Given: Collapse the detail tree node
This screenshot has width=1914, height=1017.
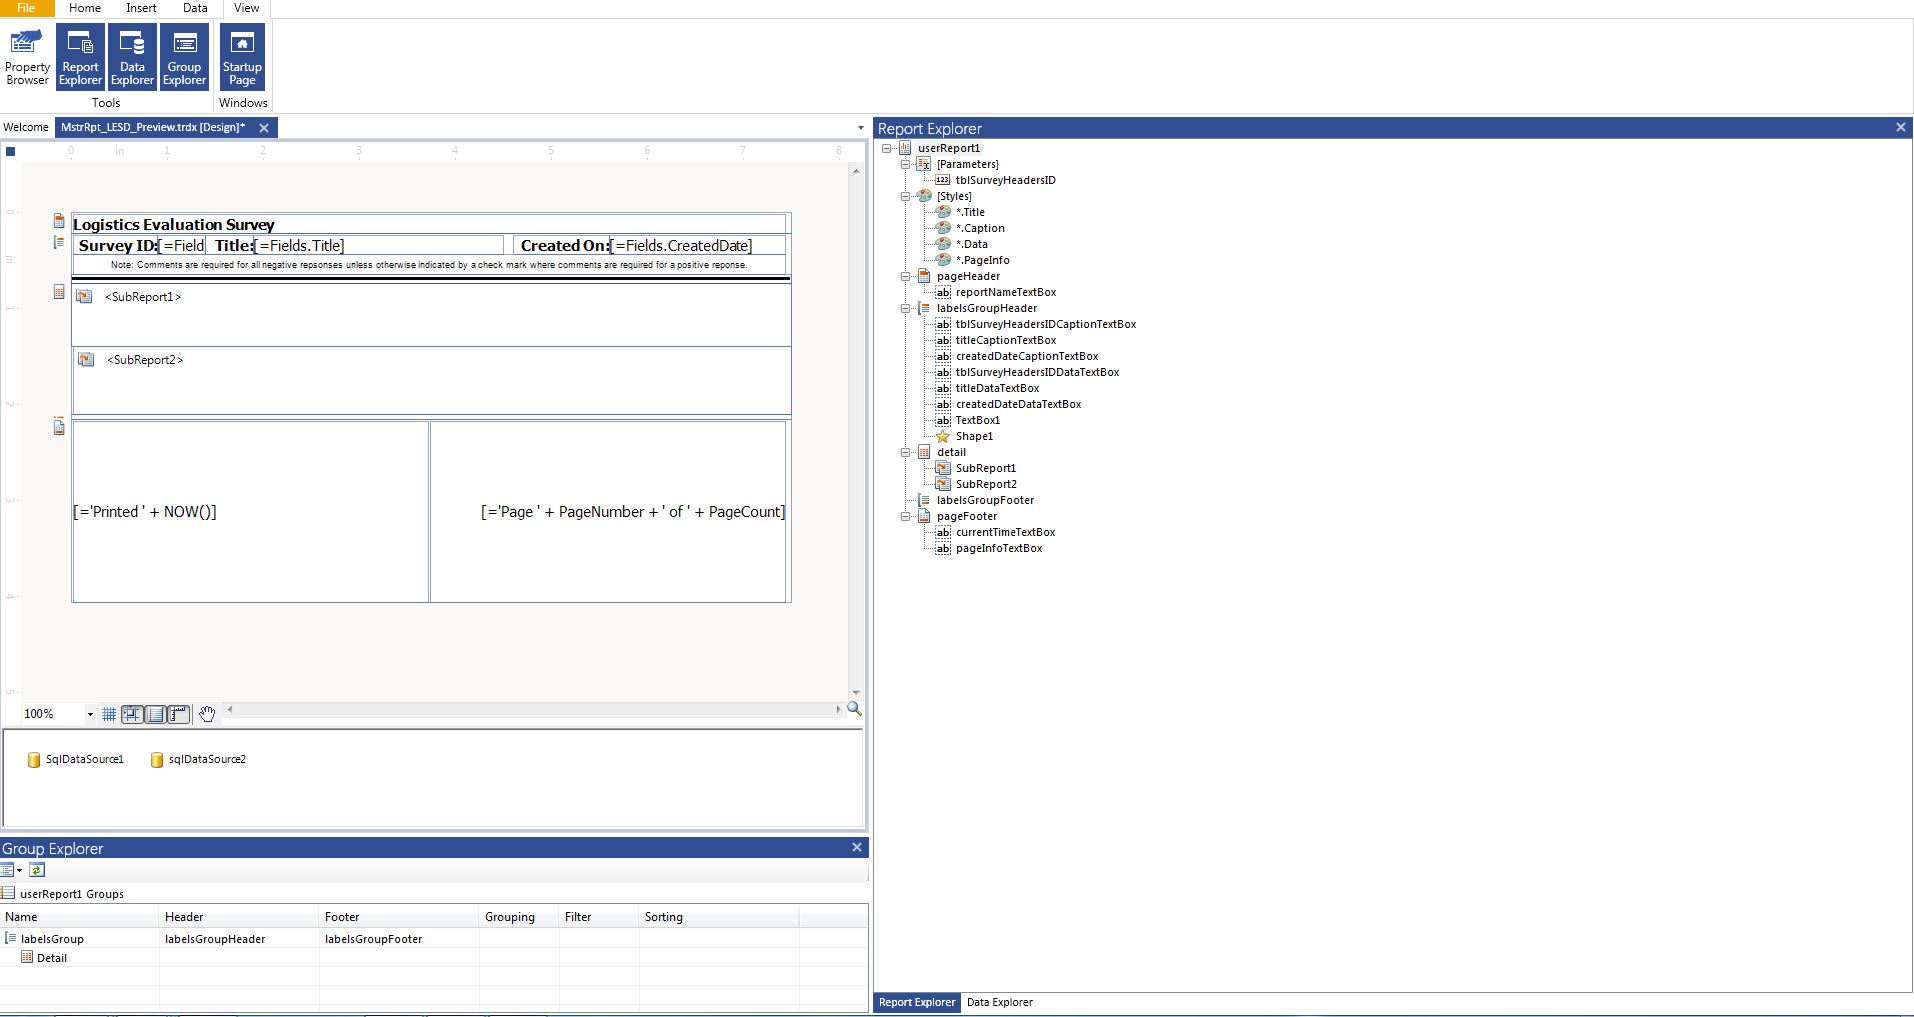Looking at the screenshot, I should (x=906, y=452).
